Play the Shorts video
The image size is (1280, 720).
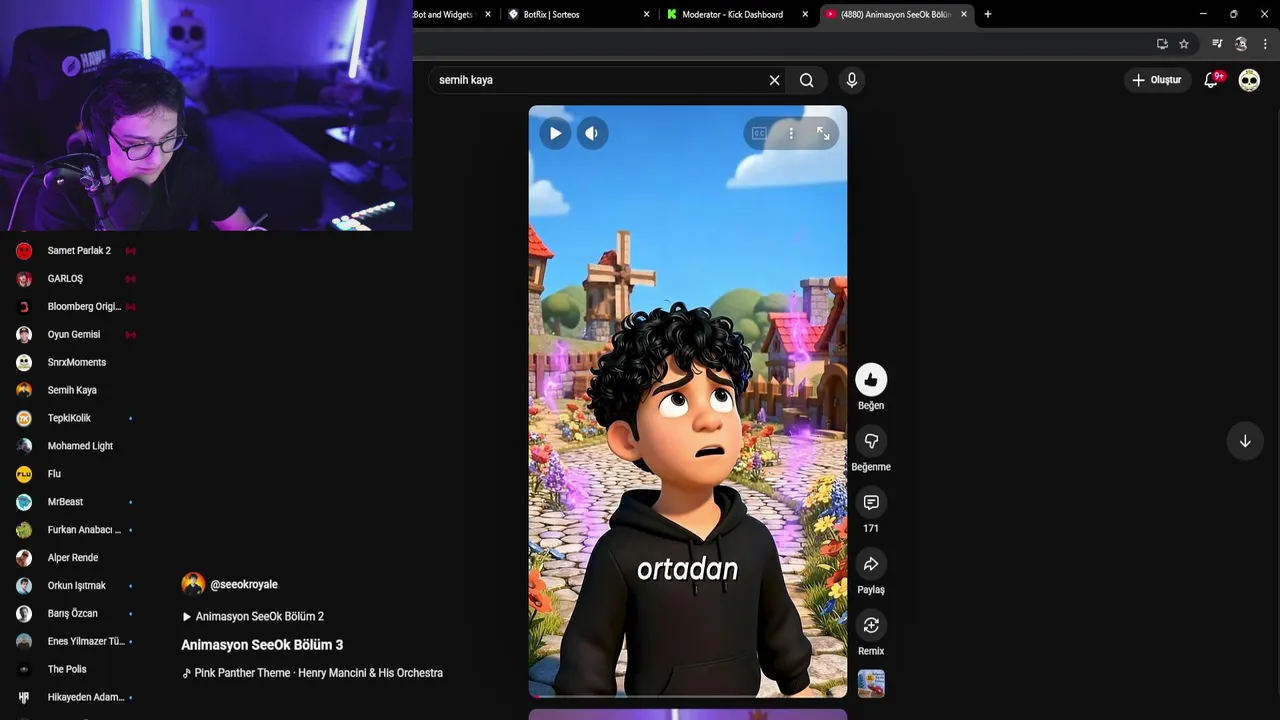pyautogui.click(x=555, y=133)
